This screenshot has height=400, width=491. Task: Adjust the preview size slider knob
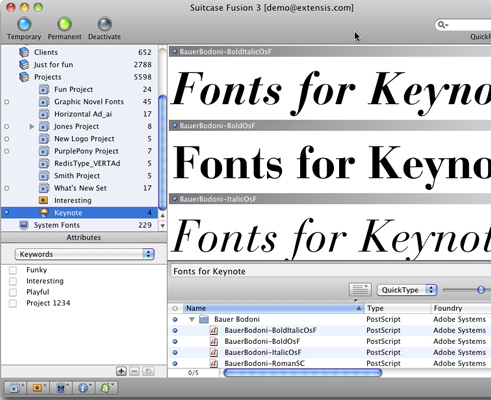481,290
